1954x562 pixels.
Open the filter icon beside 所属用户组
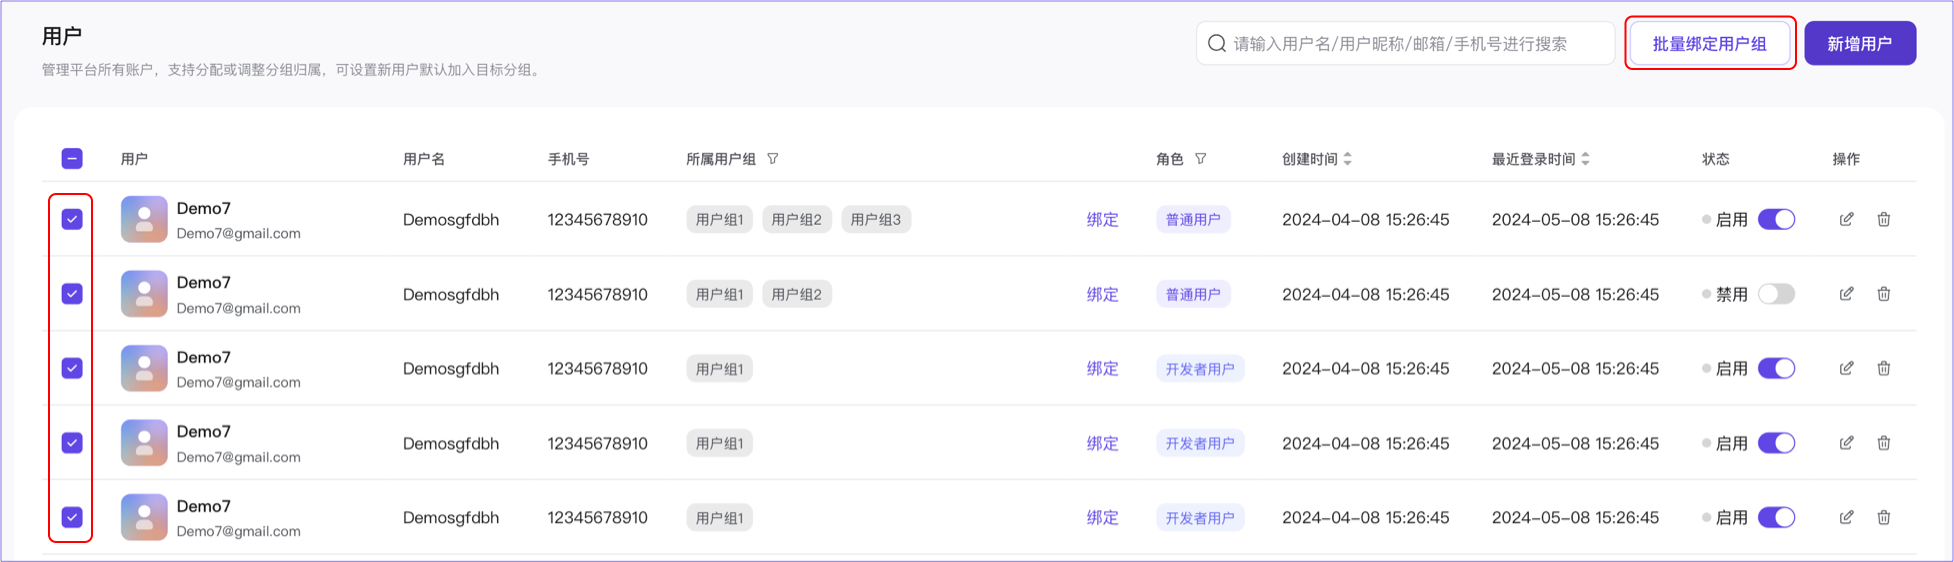[773, 159]
